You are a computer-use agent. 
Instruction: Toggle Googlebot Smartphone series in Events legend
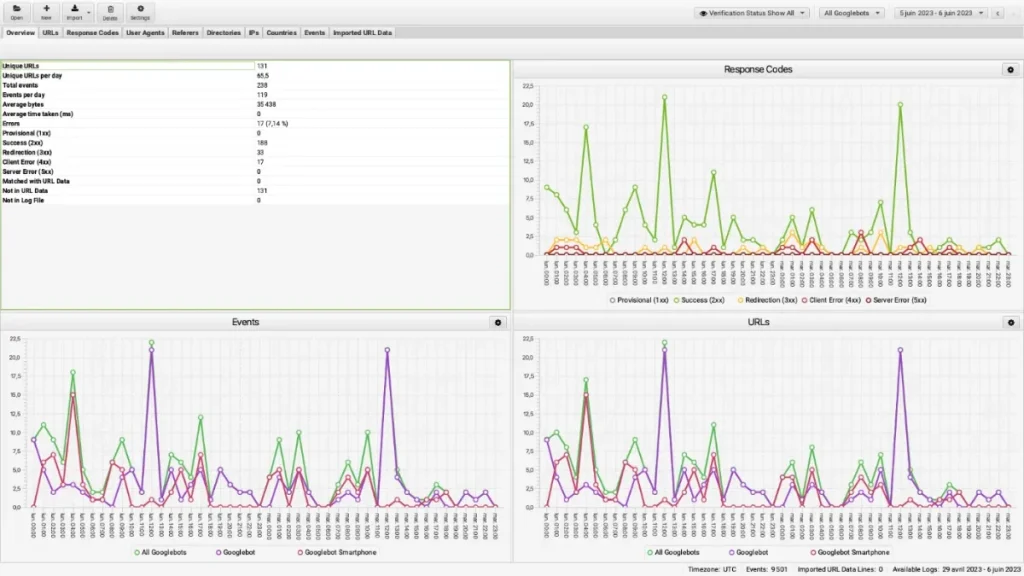pos(337,552)
